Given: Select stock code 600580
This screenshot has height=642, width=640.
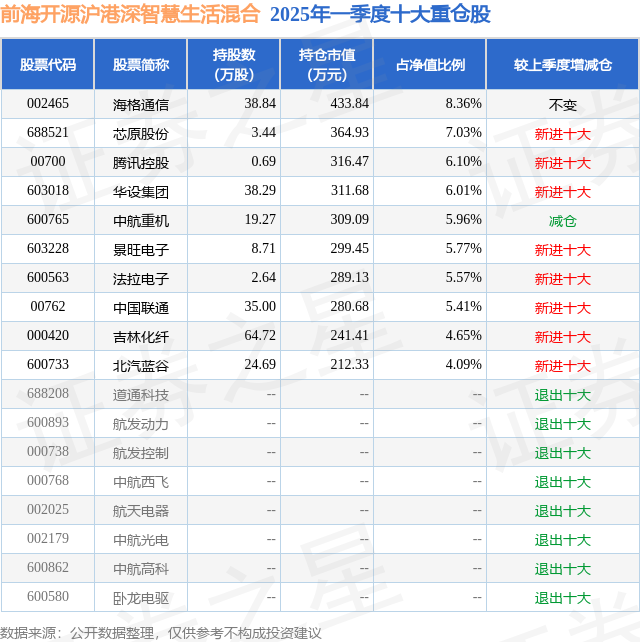Looking at the screenshot, I should click(48, 598).
